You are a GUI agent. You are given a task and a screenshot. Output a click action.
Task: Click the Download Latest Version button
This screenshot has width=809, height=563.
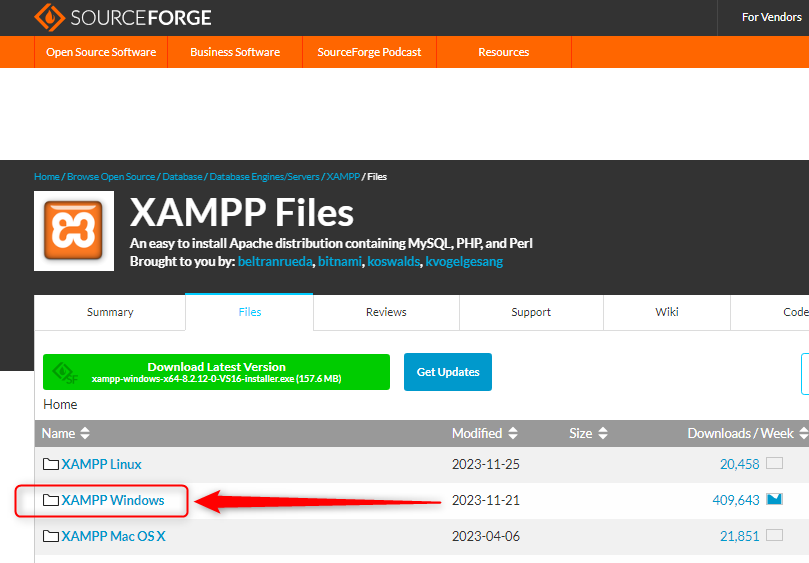click(x=216, y=372)
